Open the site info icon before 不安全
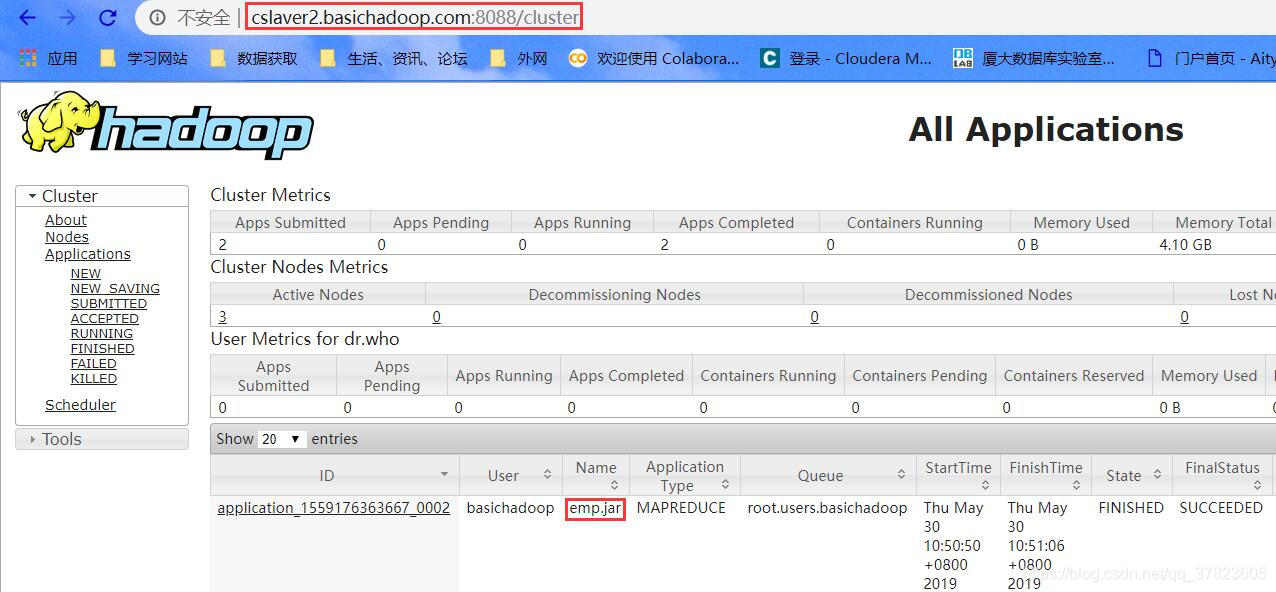The image size is (1276, 592). pos(157,17)
